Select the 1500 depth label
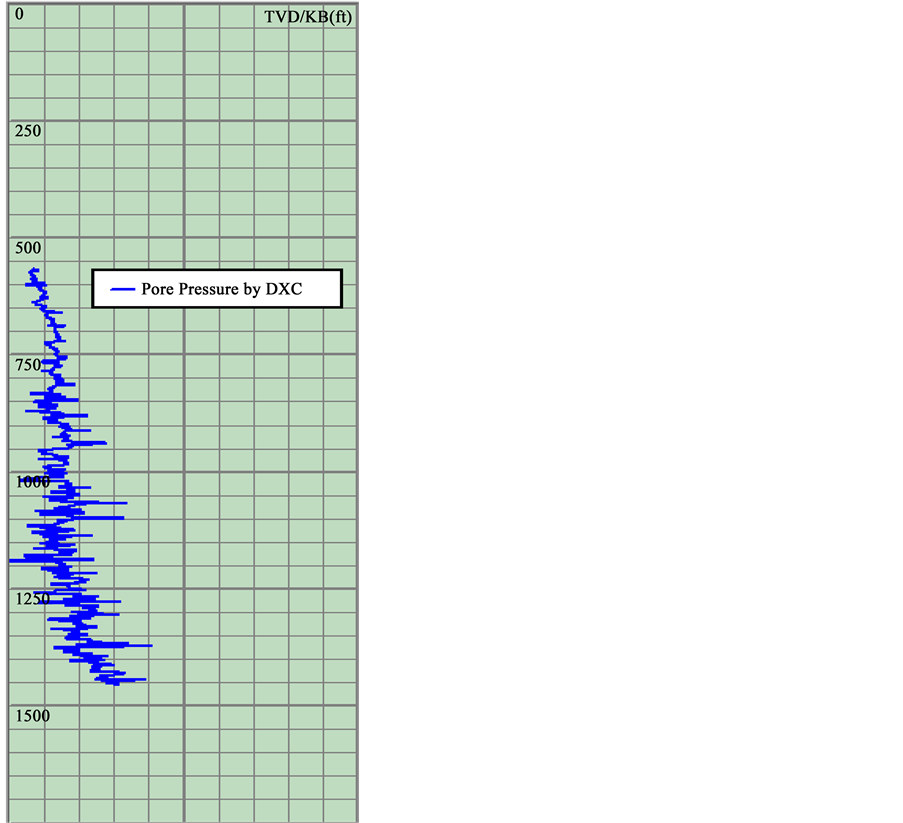Screen dimensions: 903x823 point(32,716)
